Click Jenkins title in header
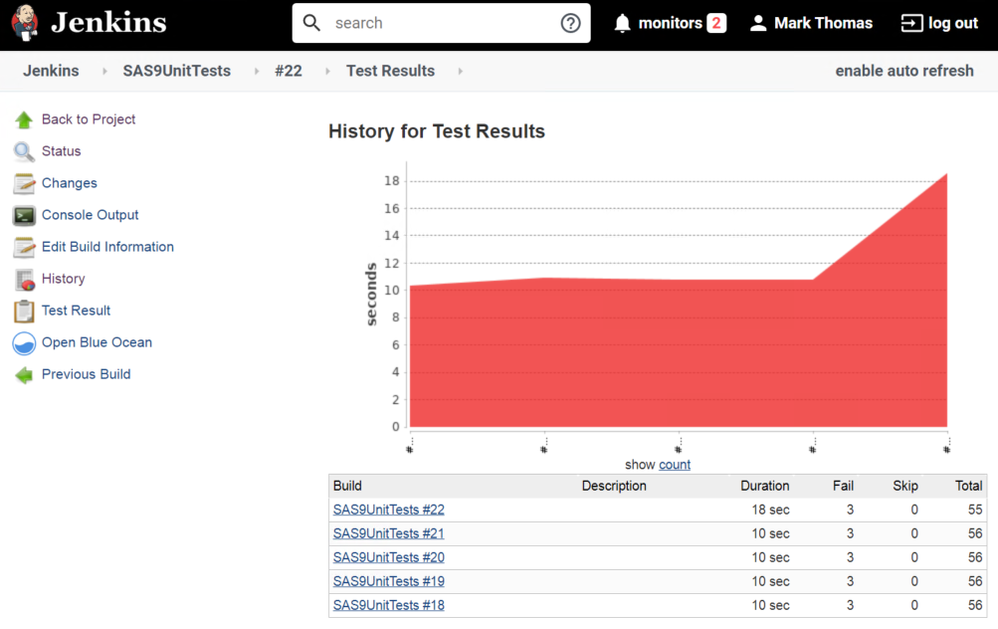Viewport: 998px width, 629px height. tap(109, 22)
